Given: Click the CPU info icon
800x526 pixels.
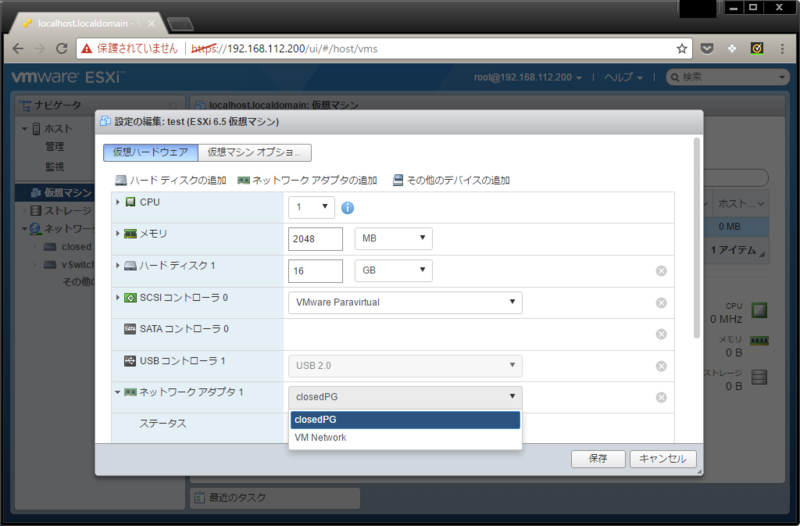Looking at the screenshot, I should tap(347, 208).
